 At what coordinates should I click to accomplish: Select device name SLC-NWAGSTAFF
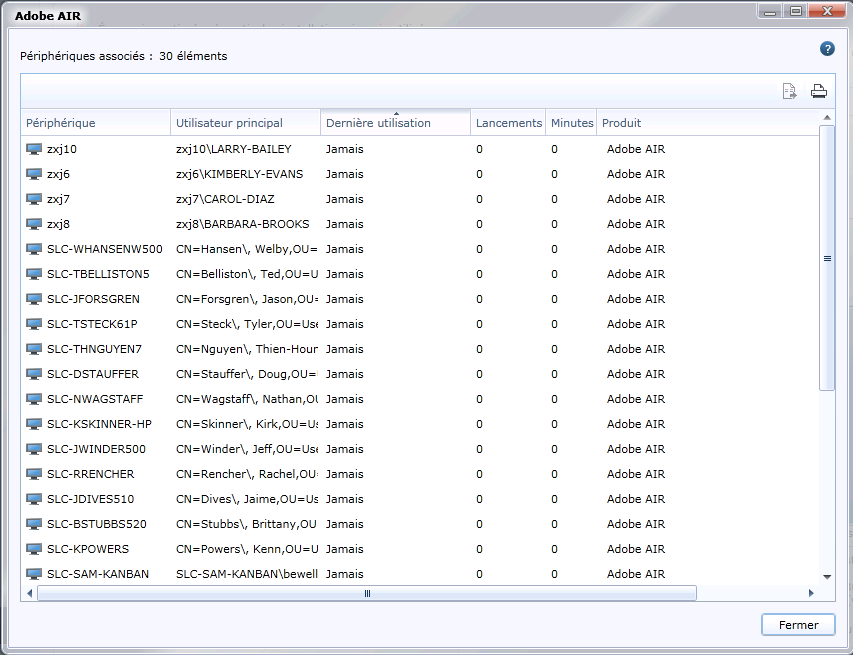[95, 399]
